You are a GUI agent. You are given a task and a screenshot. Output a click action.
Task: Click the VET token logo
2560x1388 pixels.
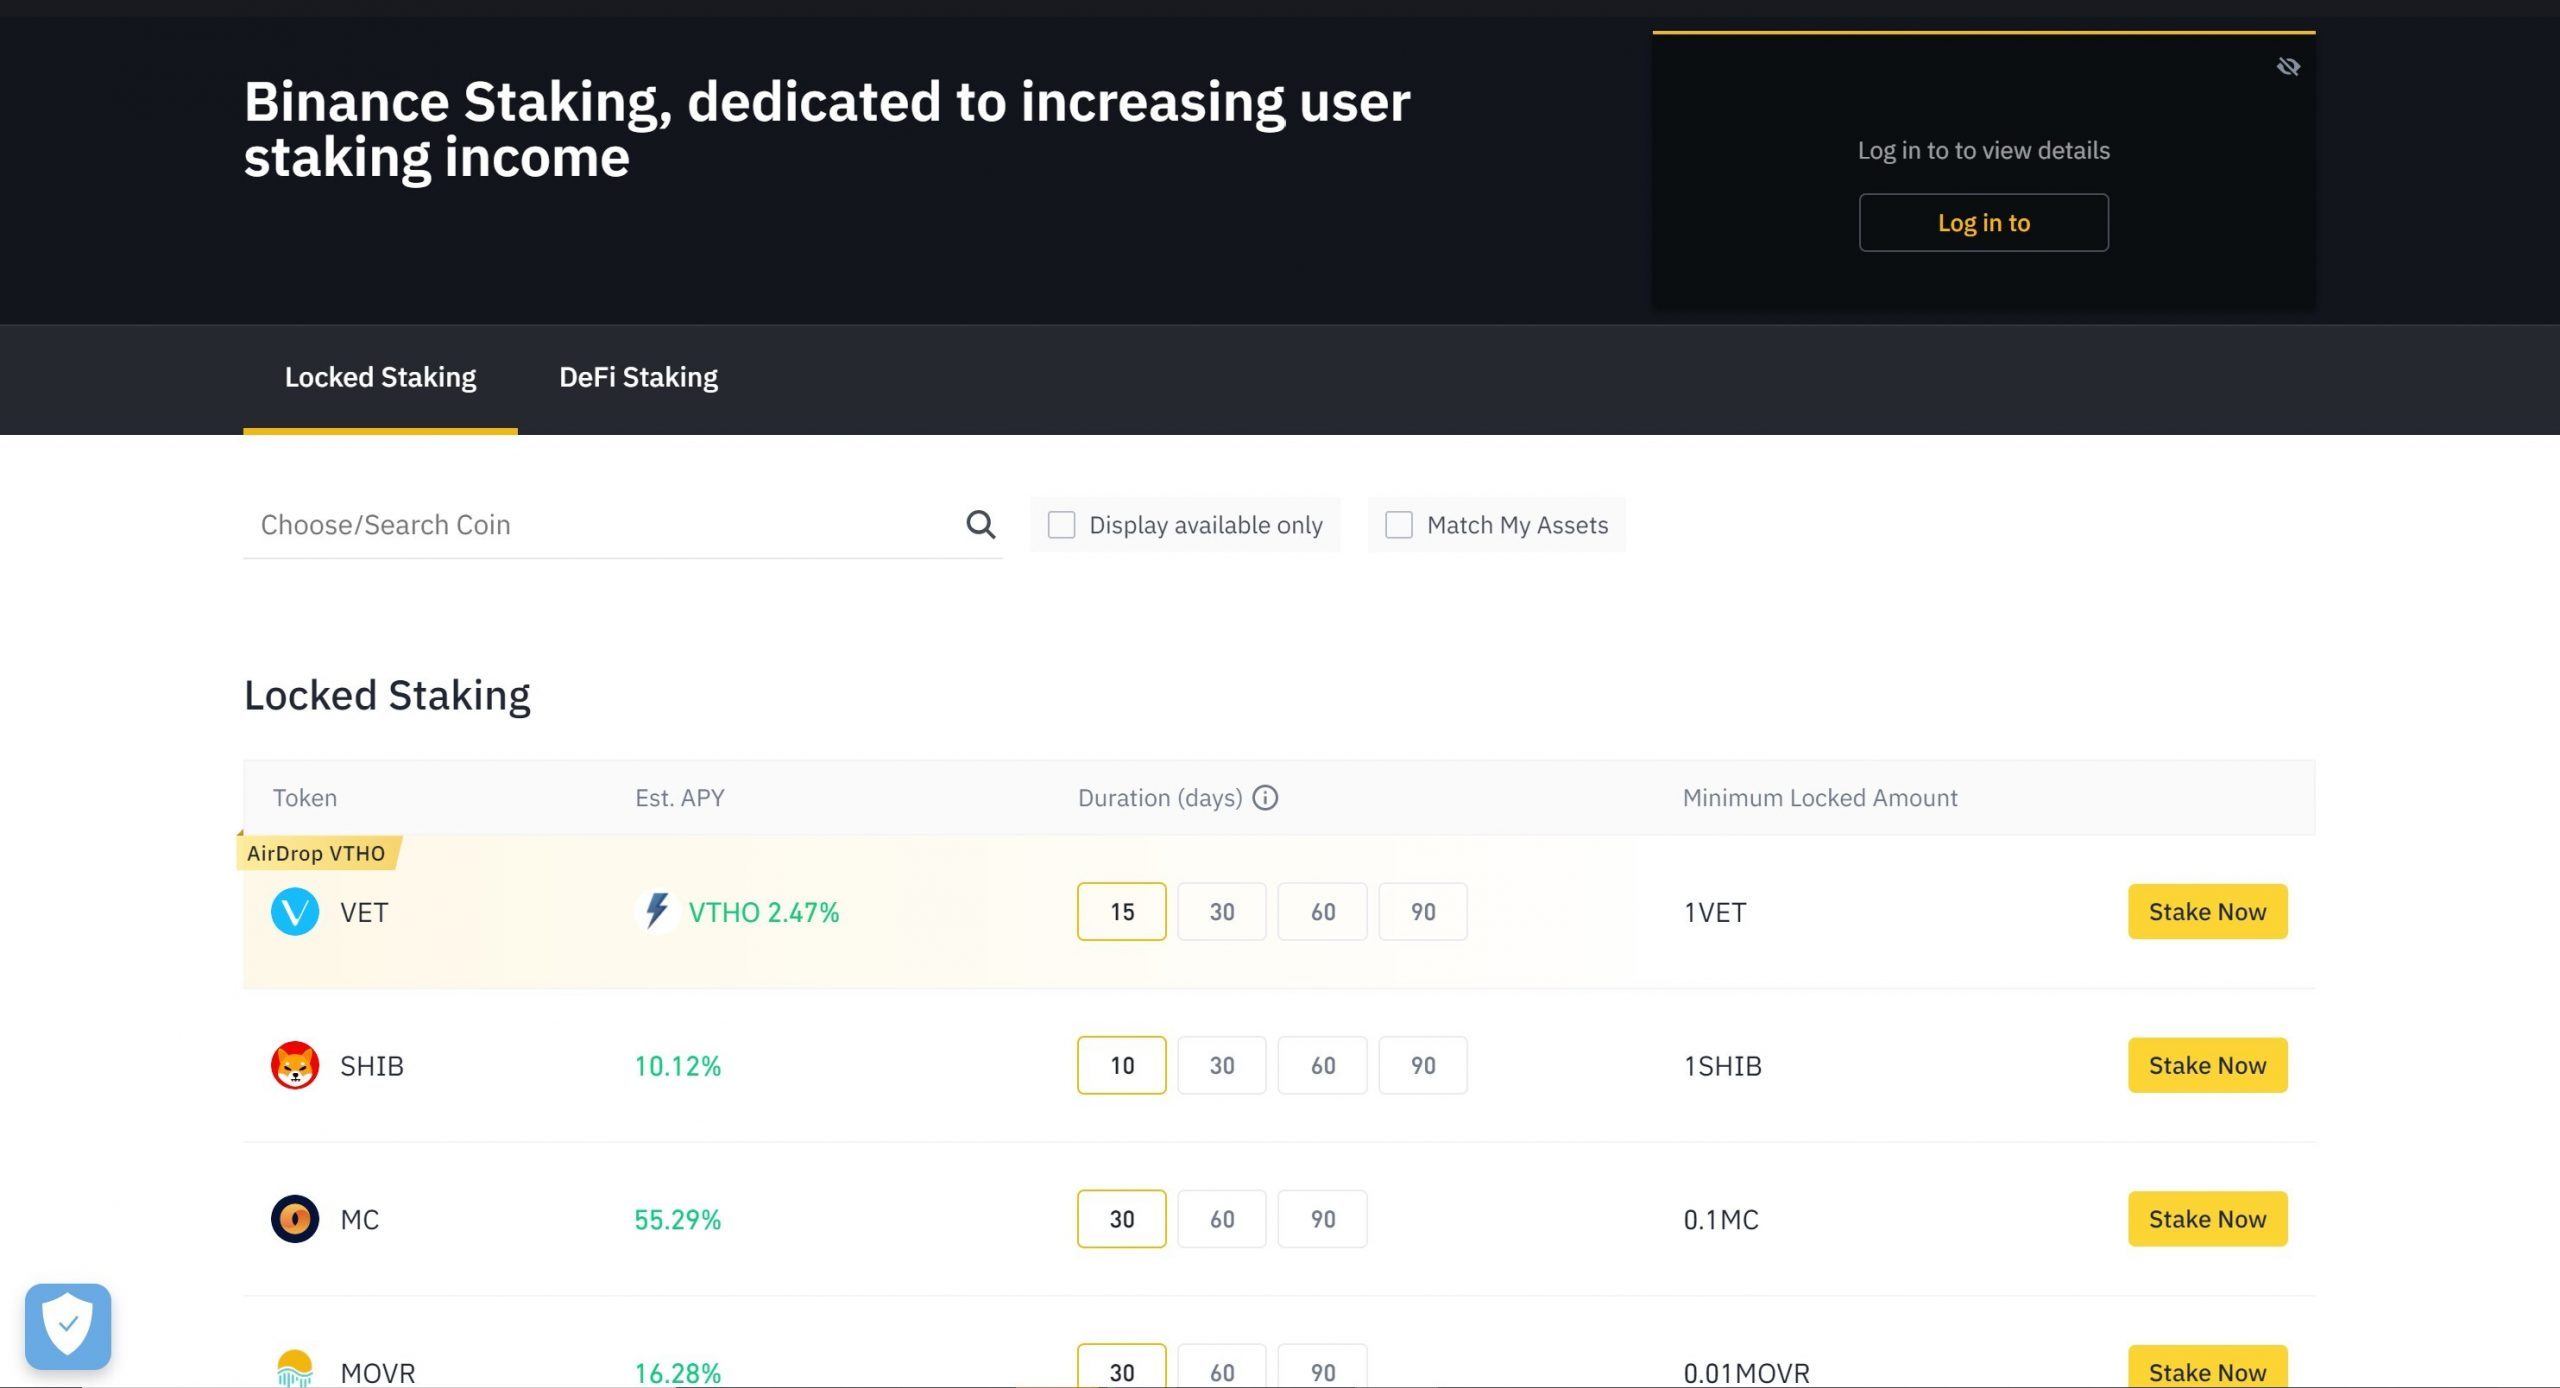pyautogui.click(x=295, y=912)
